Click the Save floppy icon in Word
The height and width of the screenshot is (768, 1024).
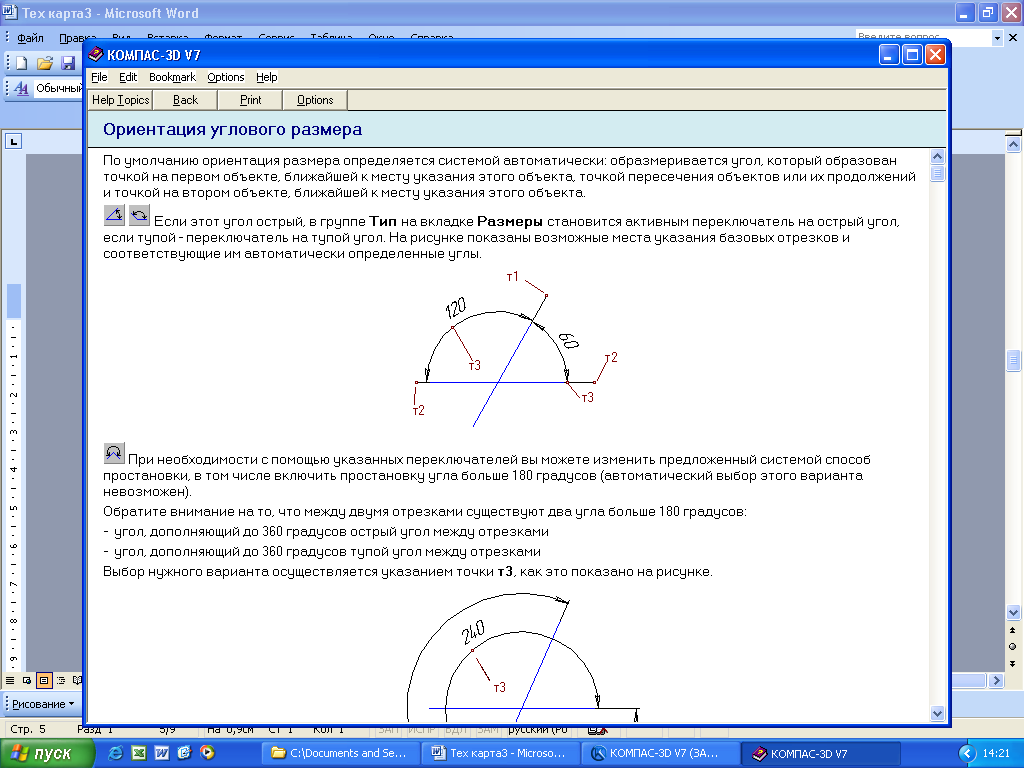(x=68, y=63)
